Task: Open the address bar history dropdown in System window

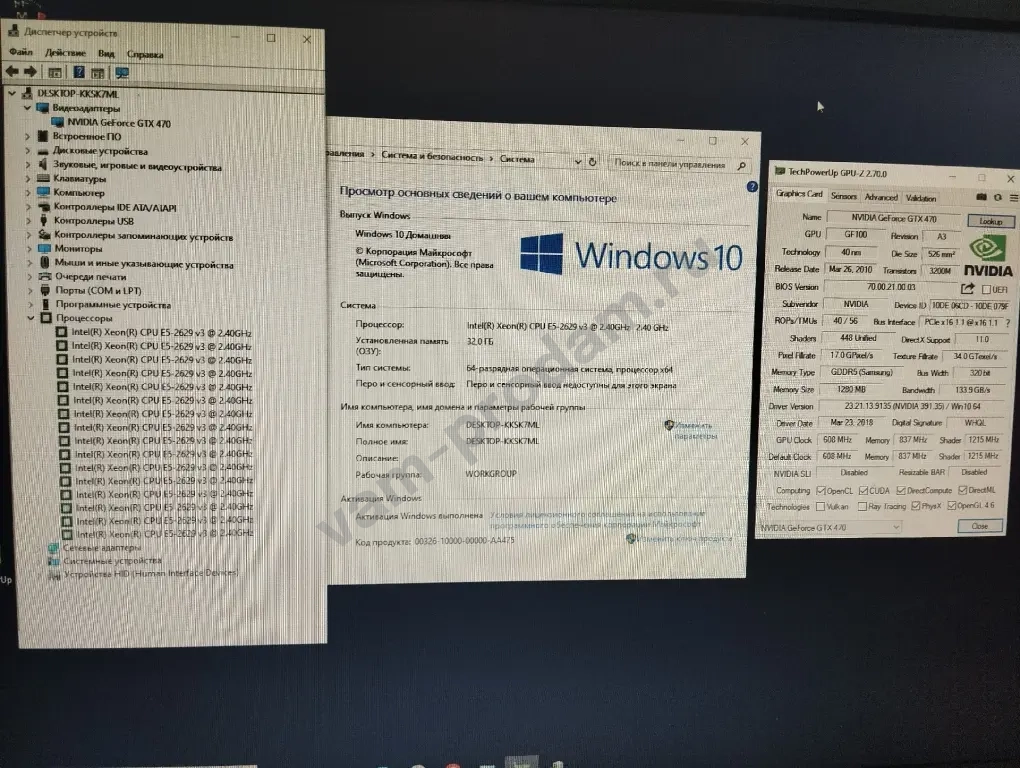Action: 577,161
